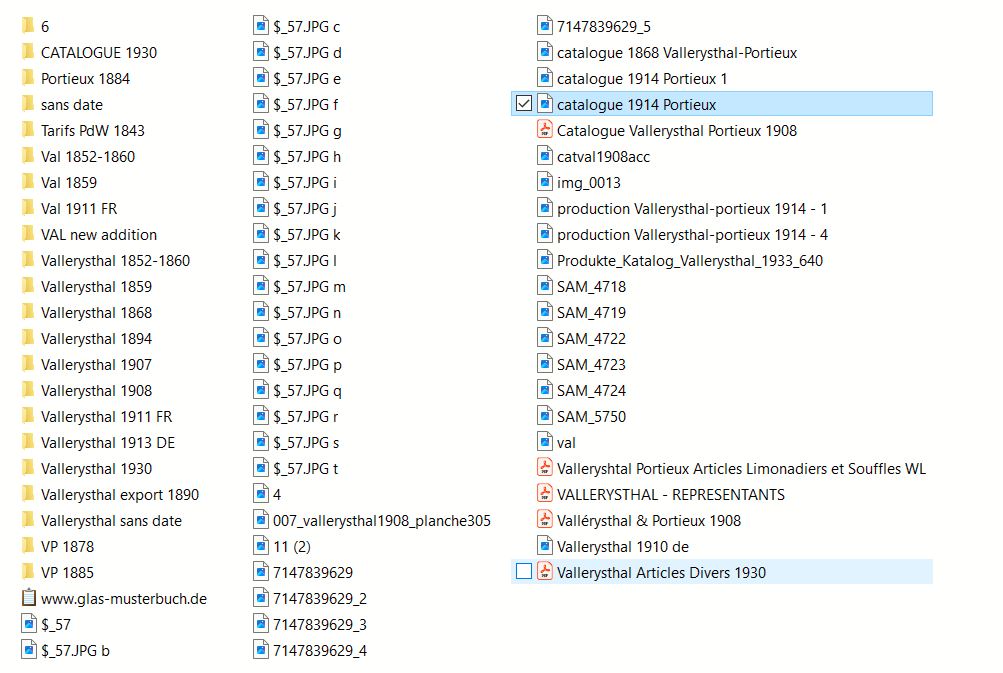Select folder Vallerysthal 1930

86,469
